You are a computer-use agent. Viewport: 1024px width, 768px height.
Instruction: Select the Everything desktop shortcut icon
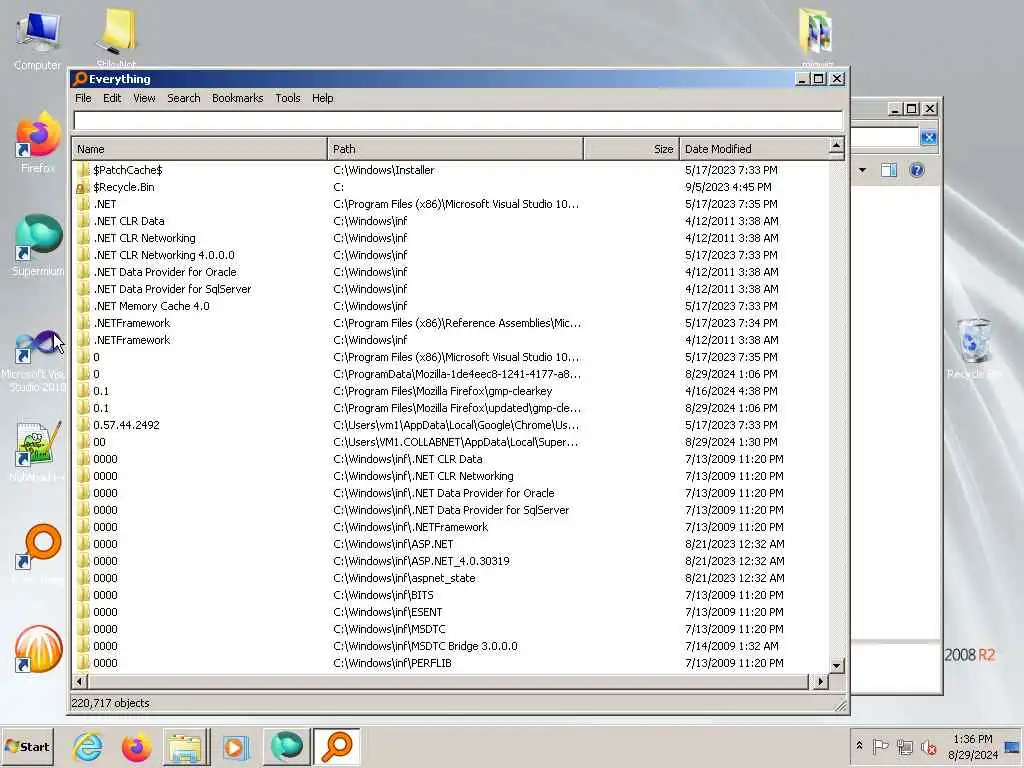[x=39, y=547]
